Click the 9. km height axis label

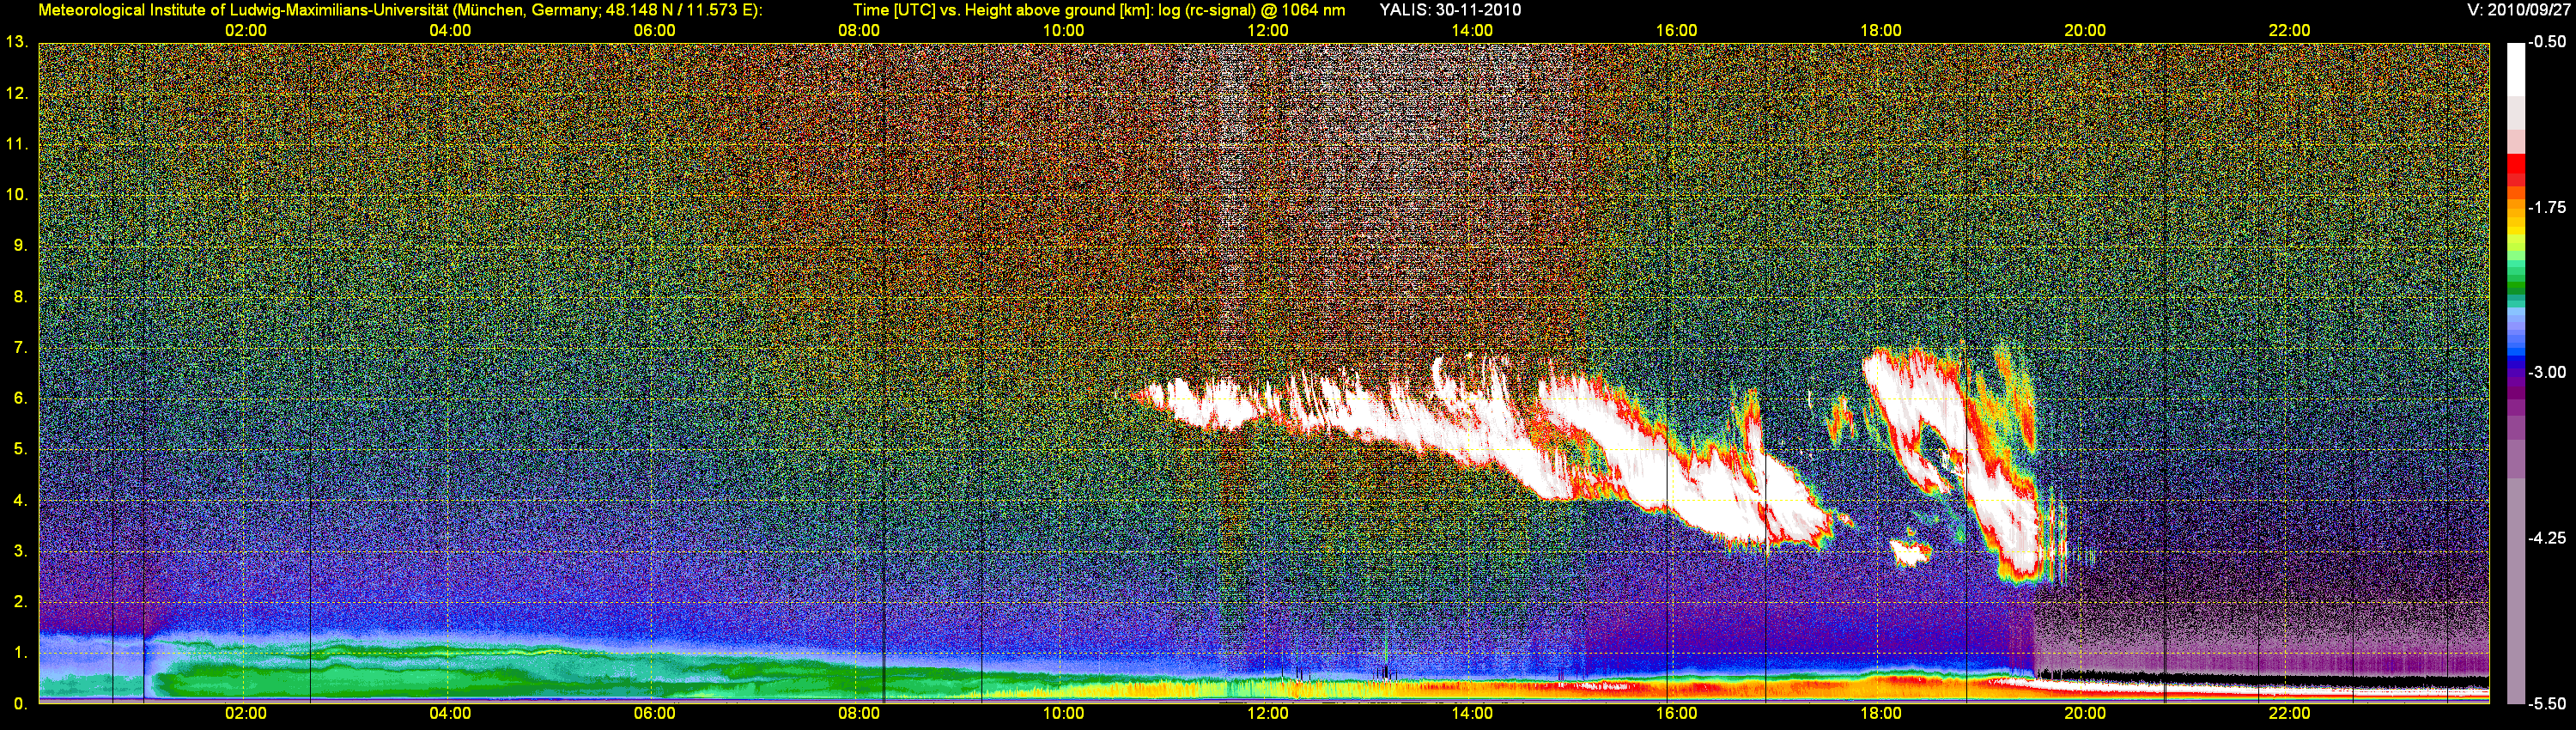(20, 245)
